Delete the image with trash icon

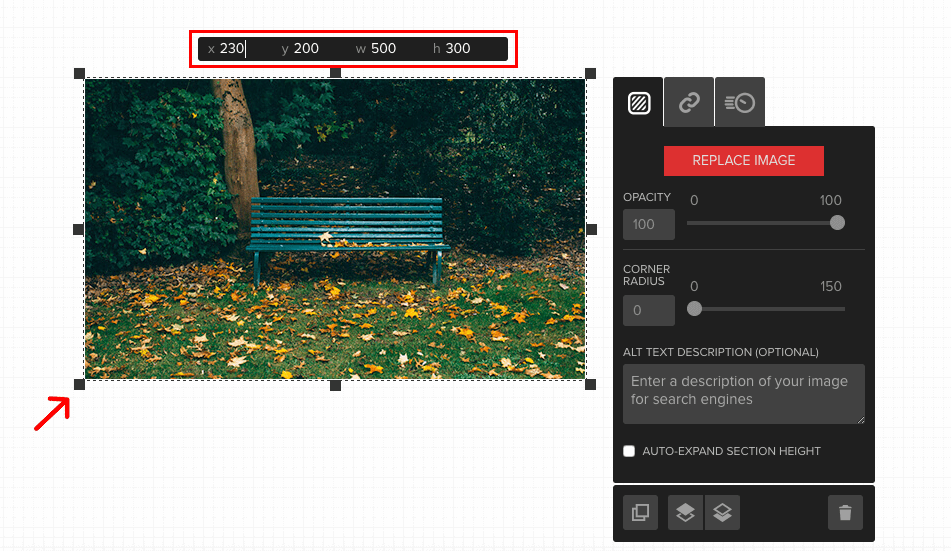tap(845, 513)
